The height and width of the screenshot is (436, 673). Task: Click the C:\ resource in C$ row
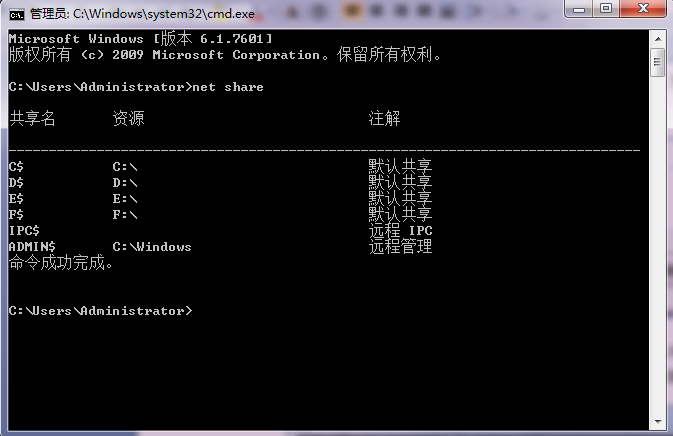point(125,167)
